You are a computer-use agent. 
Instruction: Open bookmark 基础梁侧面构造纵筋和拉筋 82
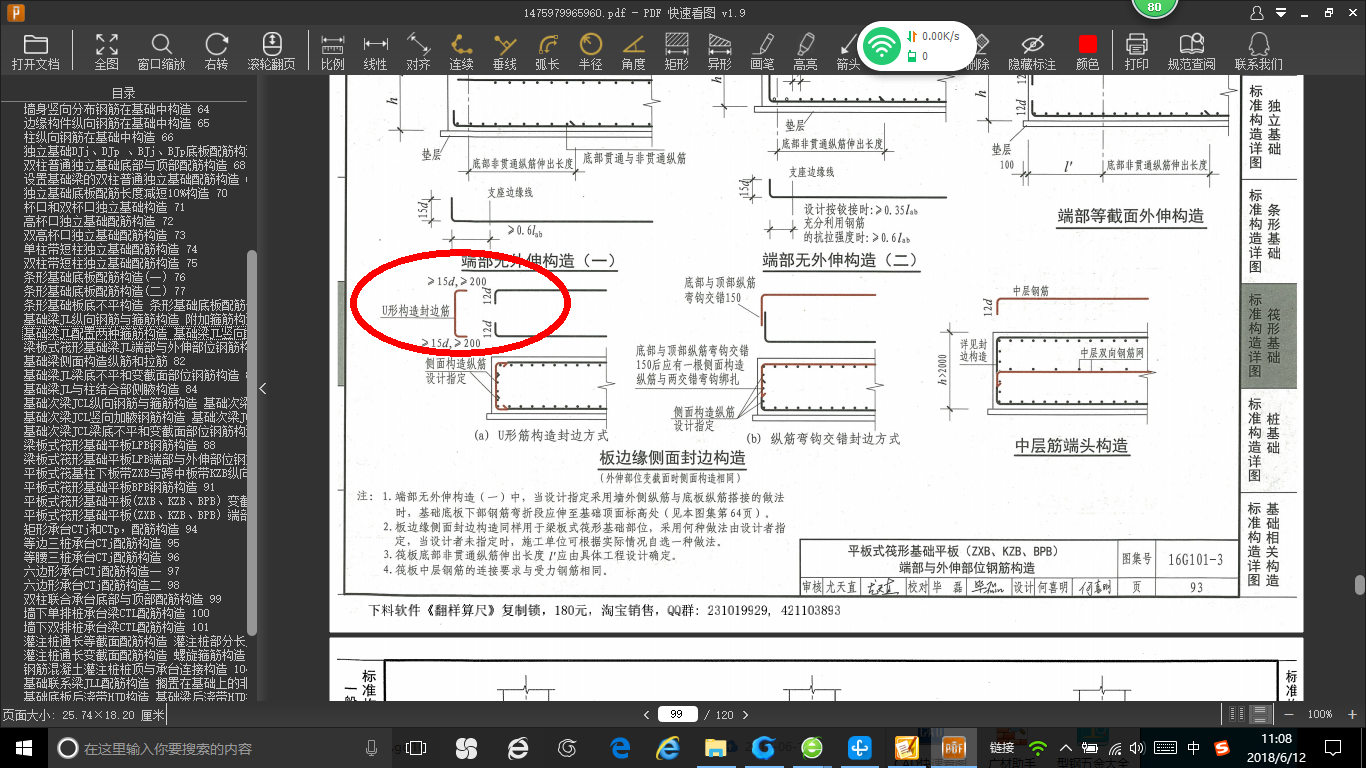(104, 361)
